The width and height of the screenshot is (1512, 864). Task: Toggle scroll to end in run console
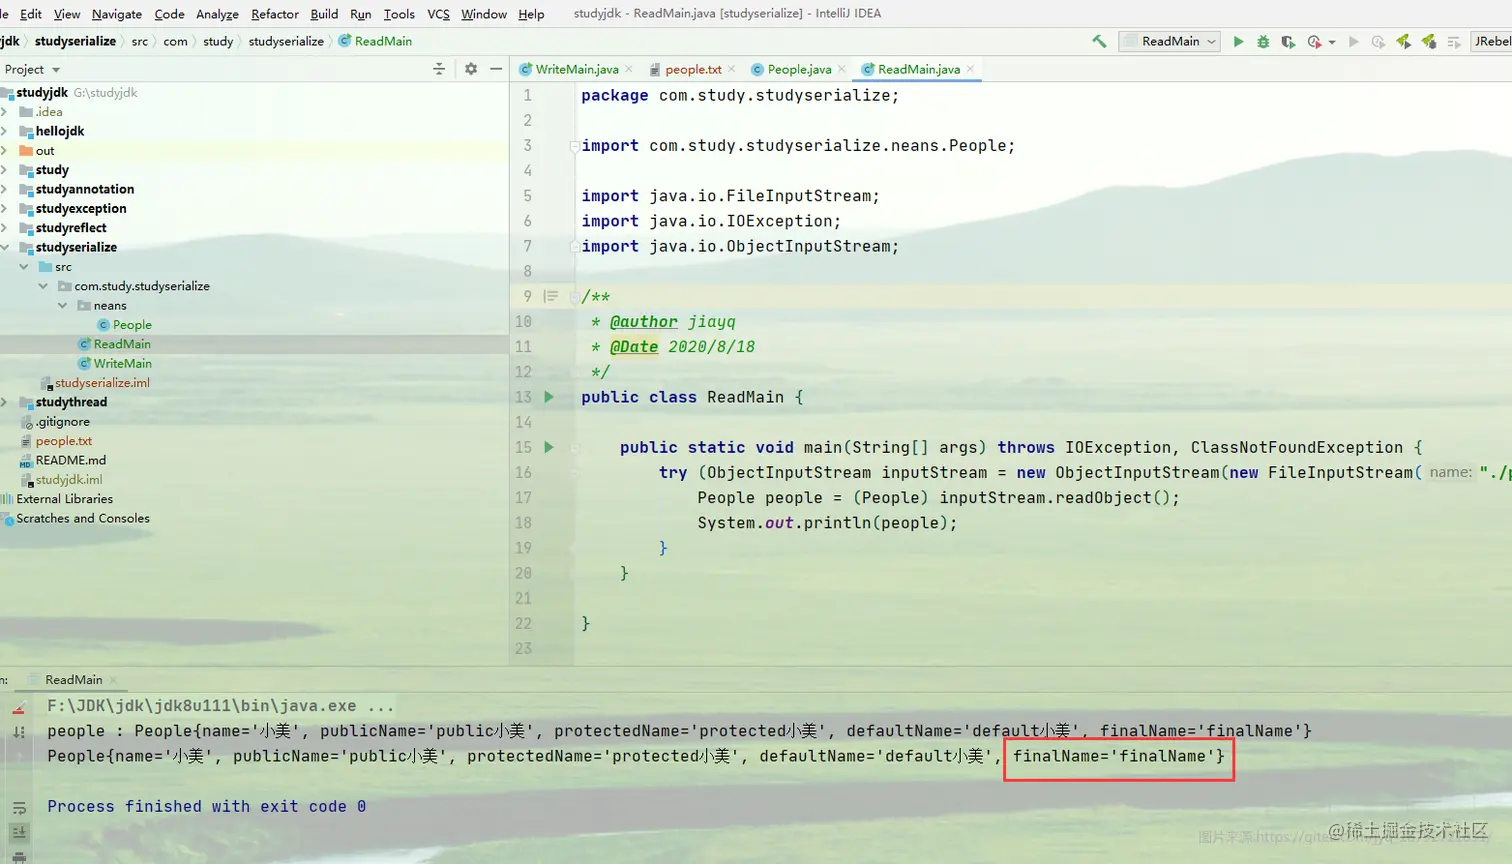[19, 832]
